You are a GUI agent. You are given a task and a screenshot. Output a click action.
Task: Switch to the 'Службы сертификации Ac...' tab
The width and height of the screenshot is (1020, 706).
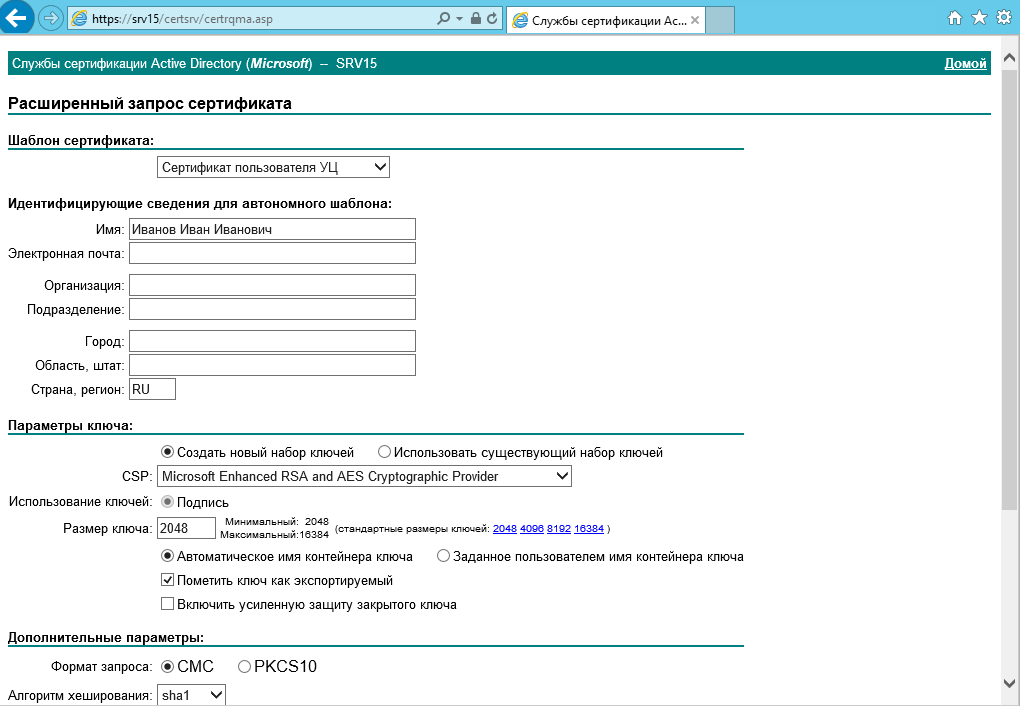606,20
